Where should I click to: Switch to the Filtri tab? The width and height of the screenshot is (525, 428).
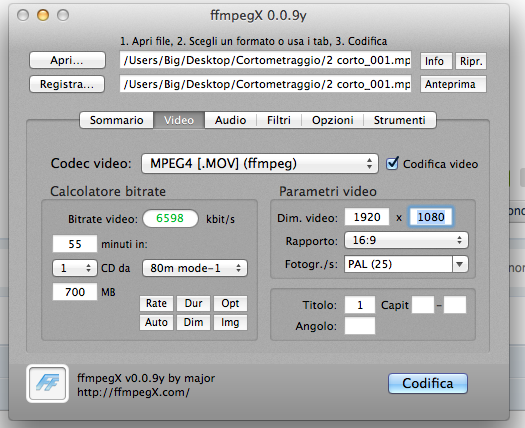pos(279,120)
